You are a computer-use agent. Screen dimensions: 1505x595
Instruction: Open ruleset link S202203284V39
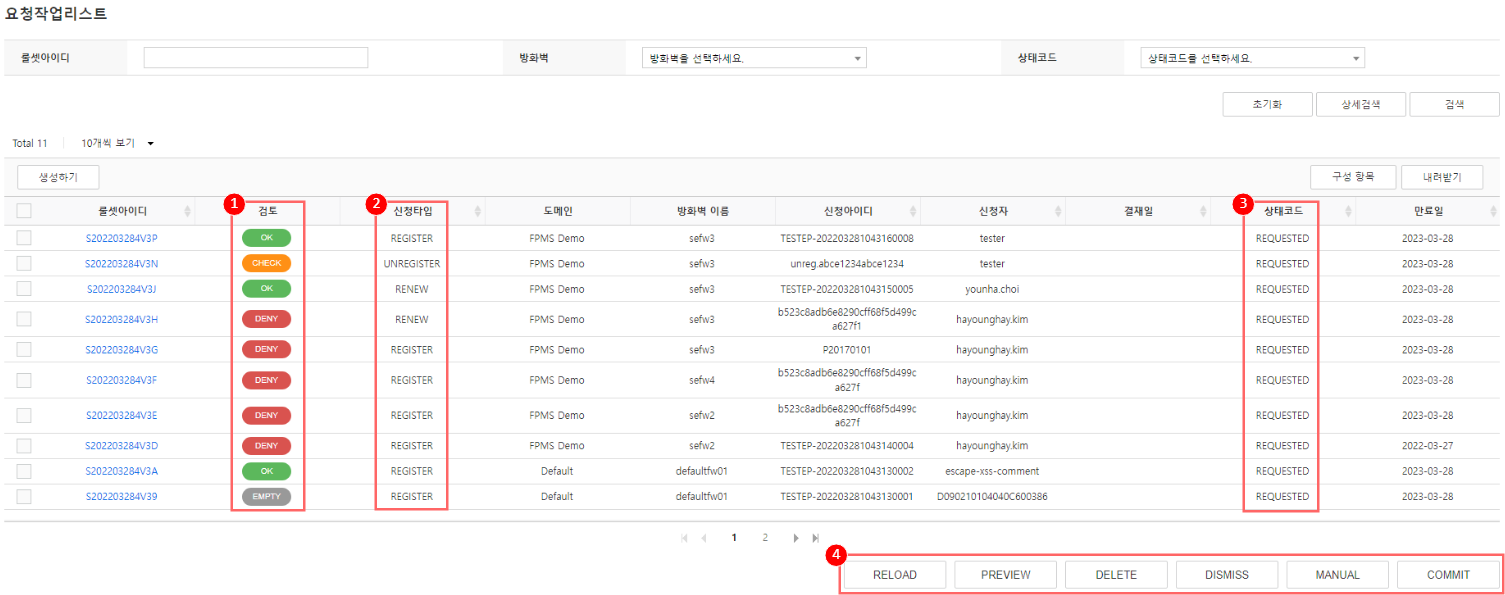point(122,497)
